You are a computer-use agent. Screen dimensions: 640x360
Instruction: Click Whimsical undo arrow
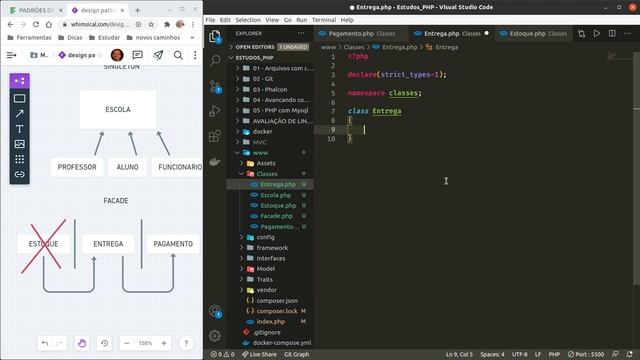[x=45, y=343]
